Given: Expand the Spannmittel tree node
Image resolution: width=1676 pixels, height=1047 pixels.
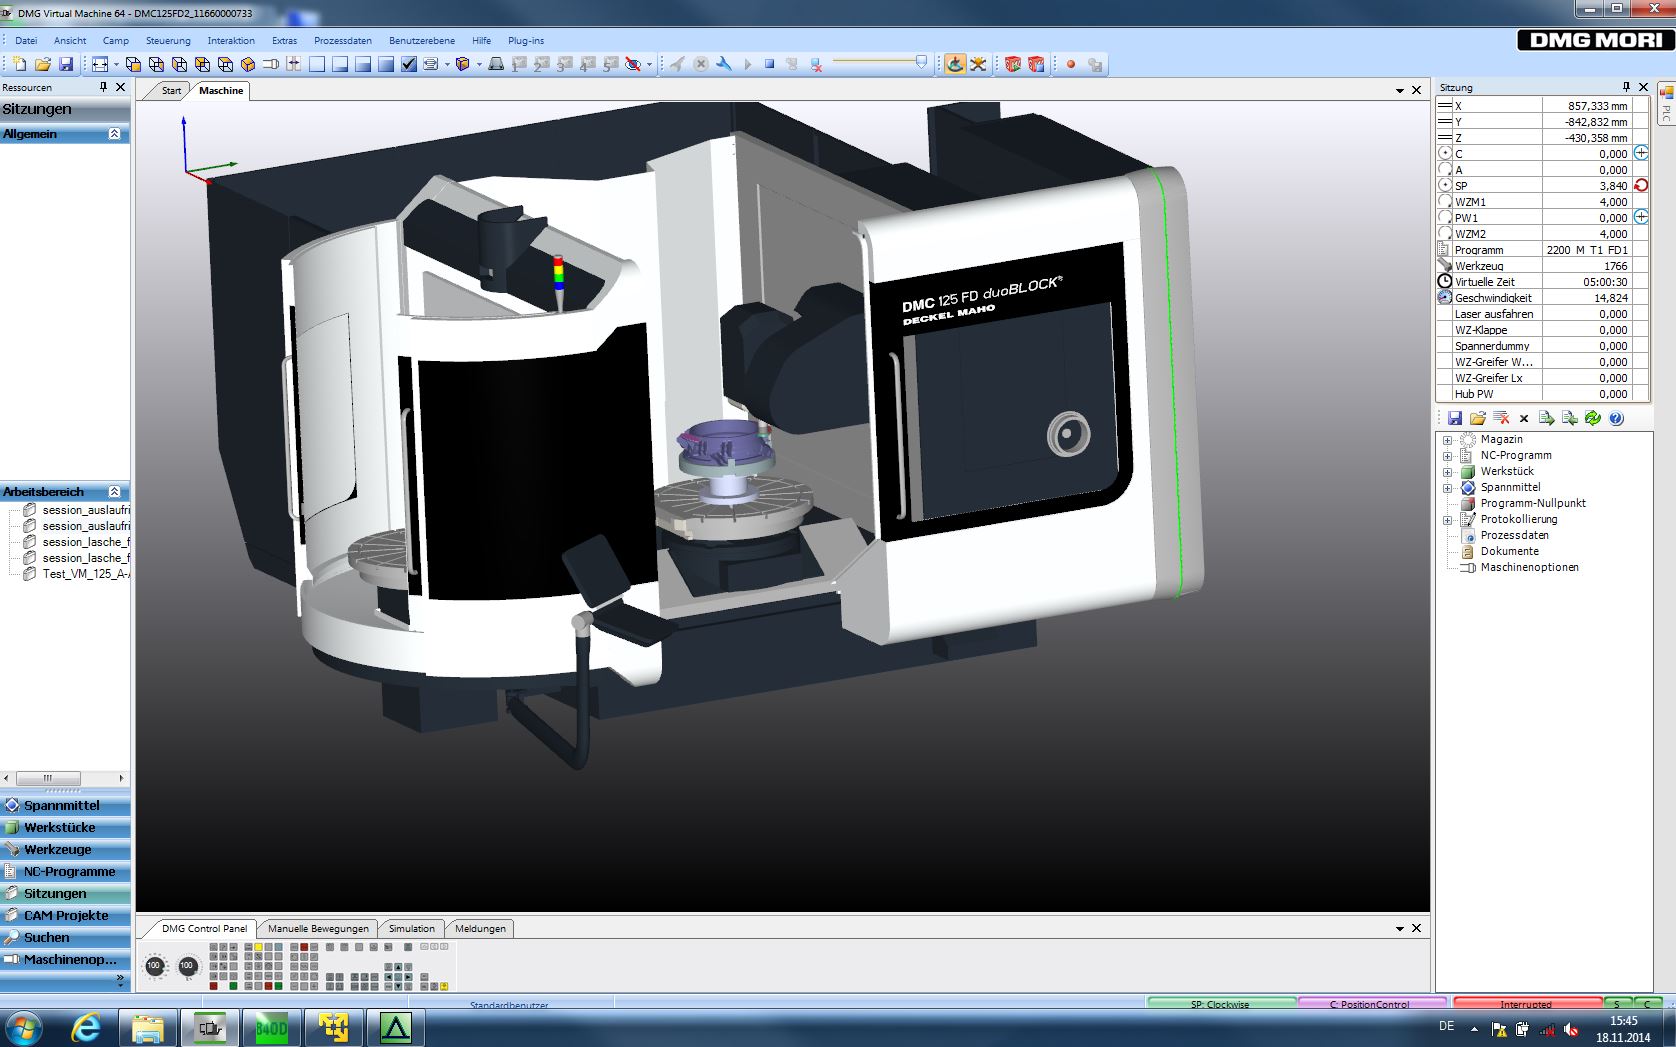Looking at the screenshot, I should coord(1447,487).
